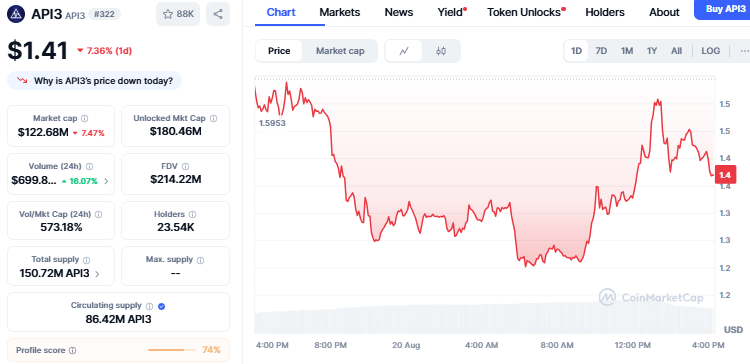
Task: Expand Volume (24h) details chevron
Action: 106,181
